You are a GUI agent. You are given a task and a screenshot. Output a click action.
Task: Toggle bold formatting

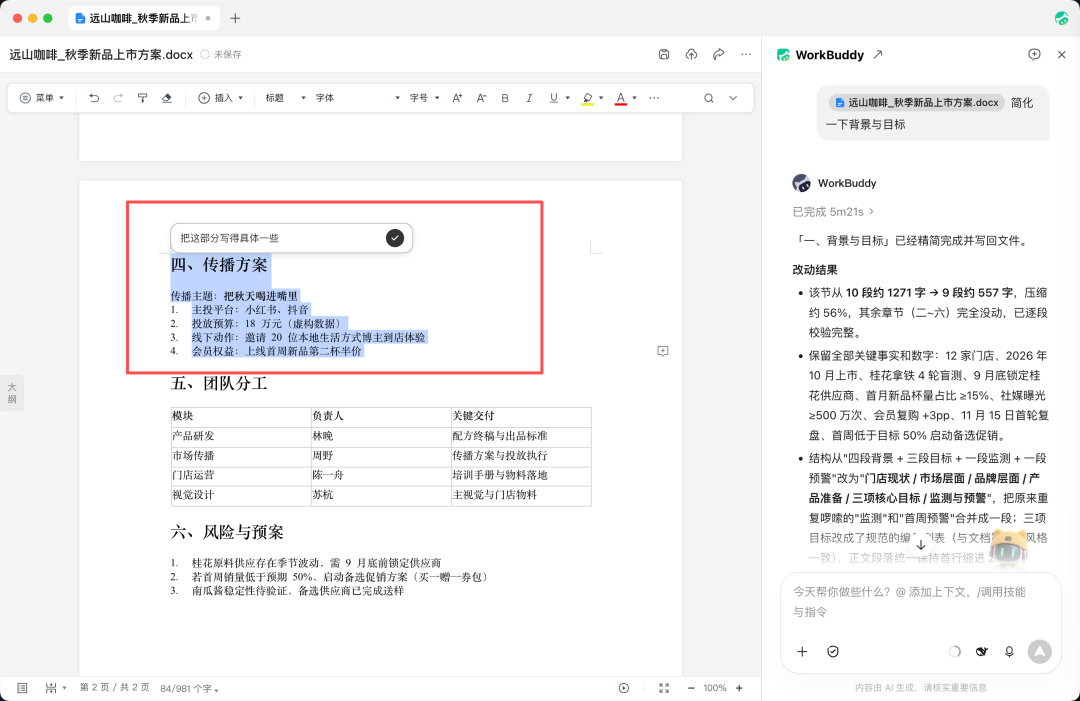[505, 98]
